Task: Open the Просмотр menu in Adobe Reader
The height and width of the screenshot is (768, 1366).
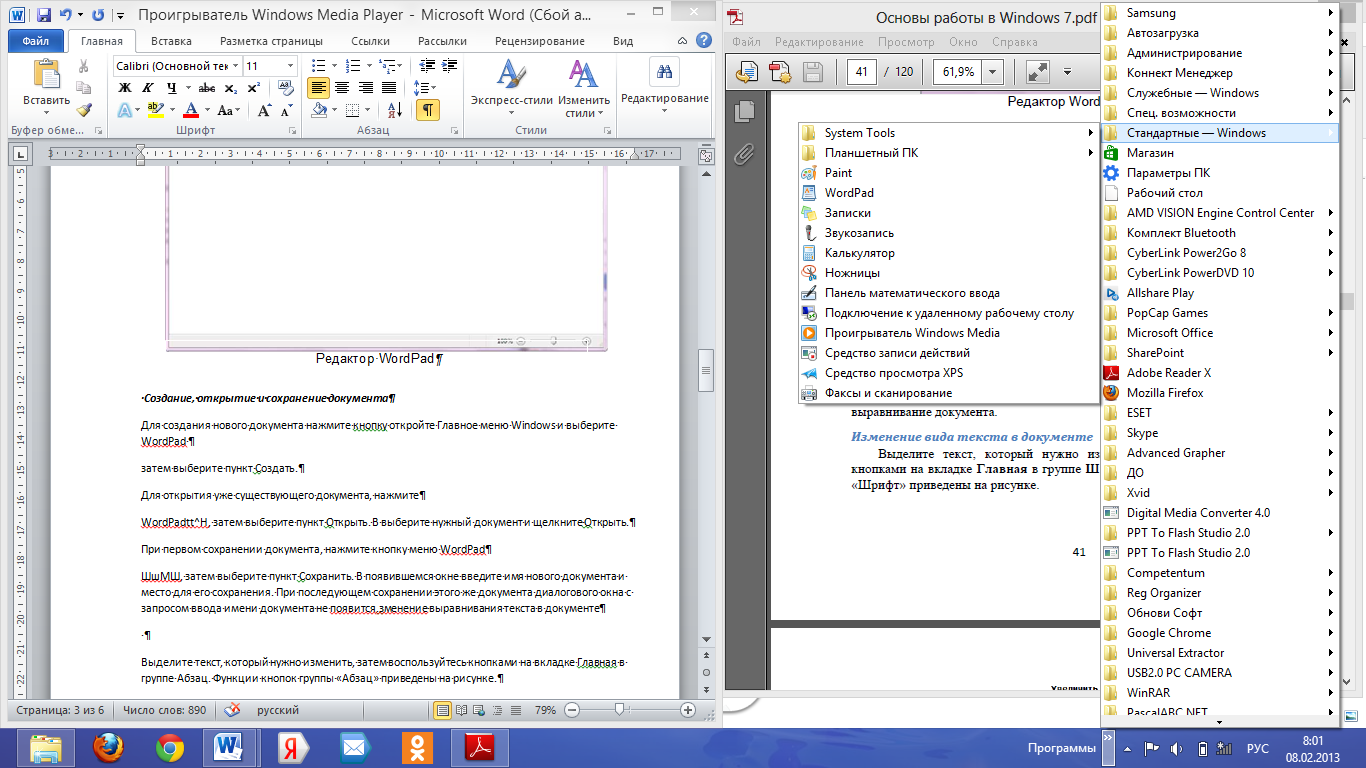Action: coord(906,42)
